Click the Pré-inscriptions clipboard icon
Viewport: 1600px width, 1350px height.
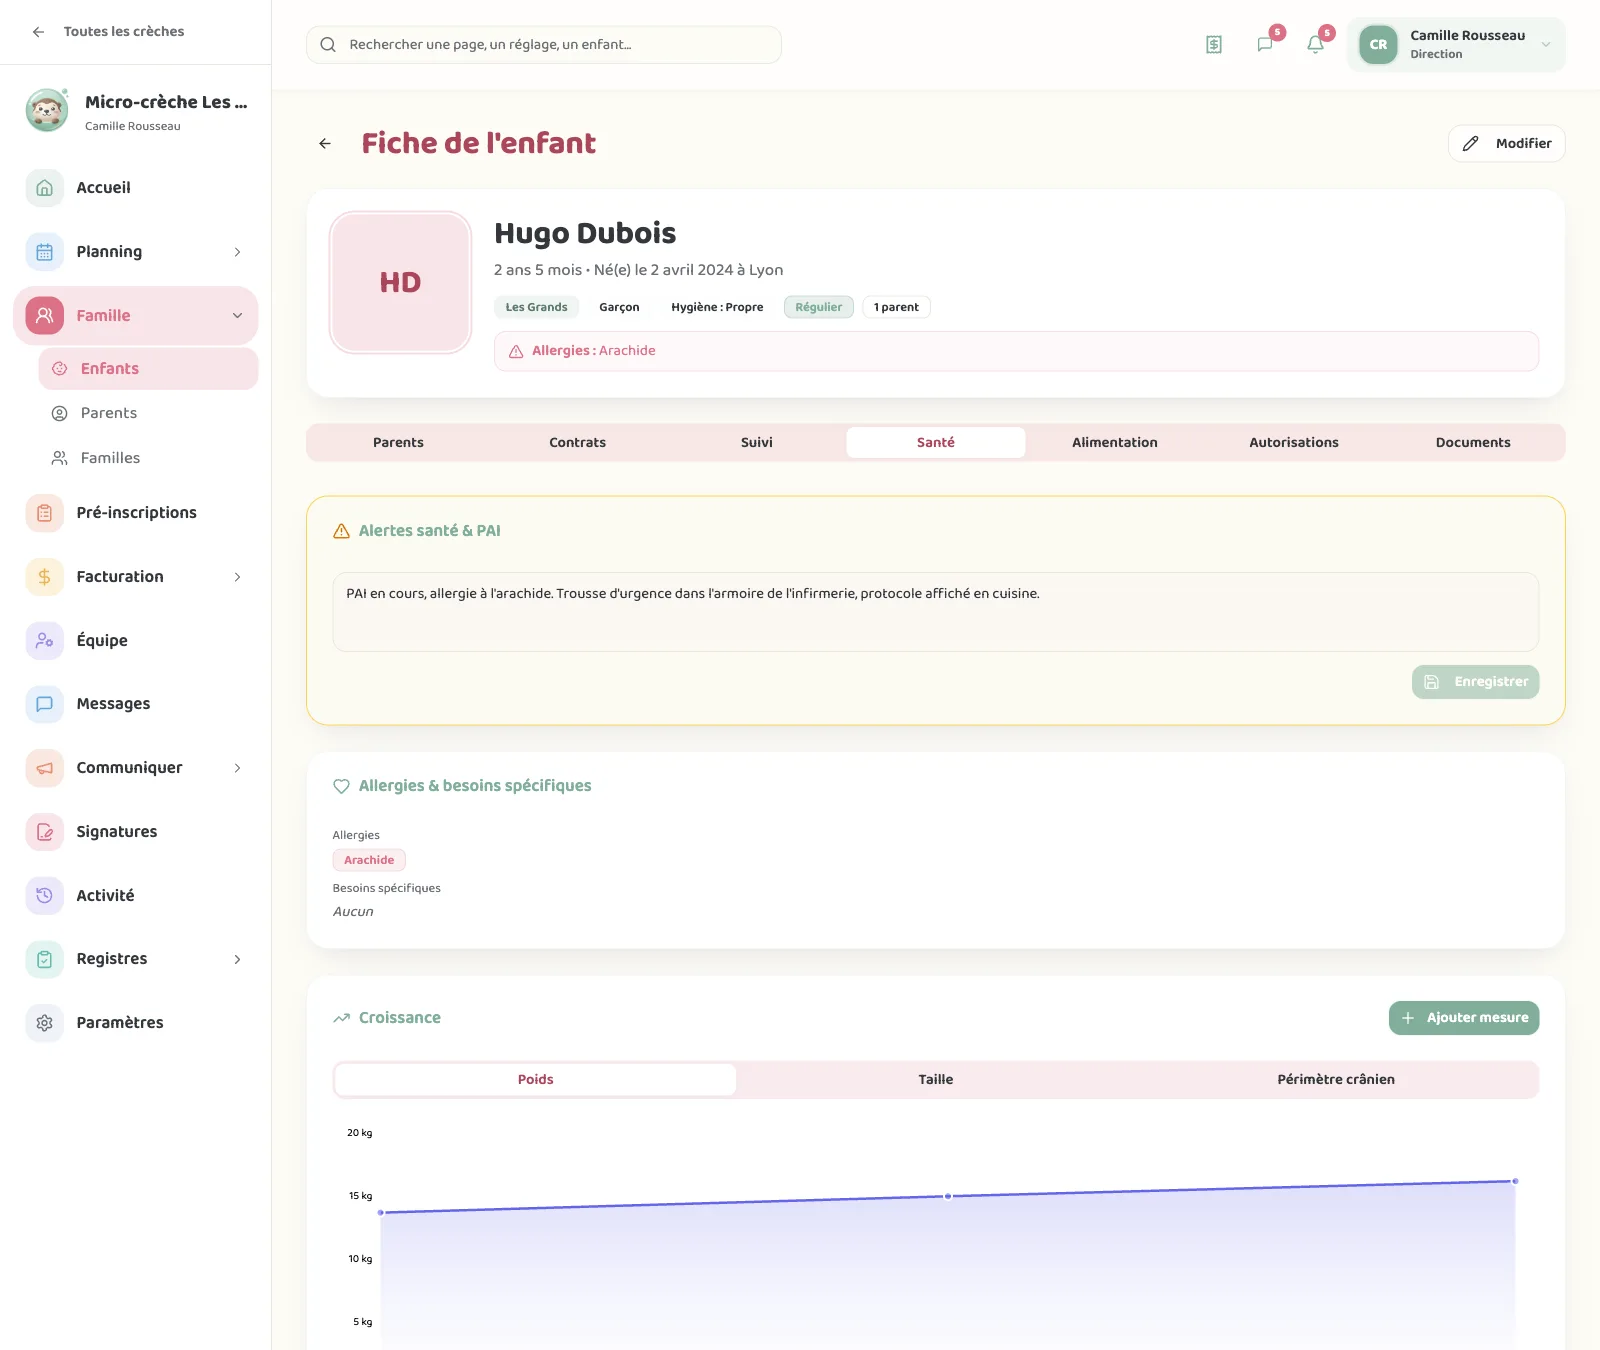coord(45,513)
